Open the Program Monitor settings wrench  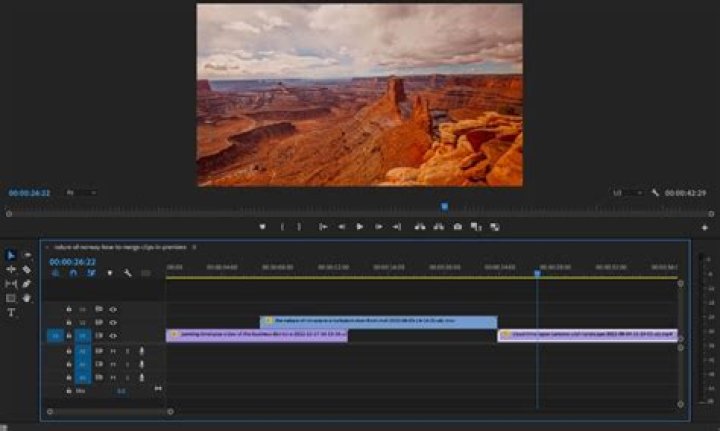[x=655, y=192]
